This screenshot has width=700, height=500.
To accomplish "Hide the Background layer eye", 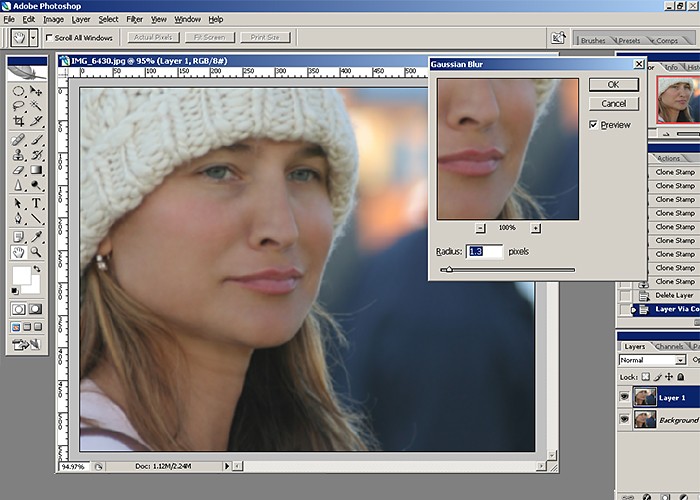I will pyautogui.click(x=624, y=419).
